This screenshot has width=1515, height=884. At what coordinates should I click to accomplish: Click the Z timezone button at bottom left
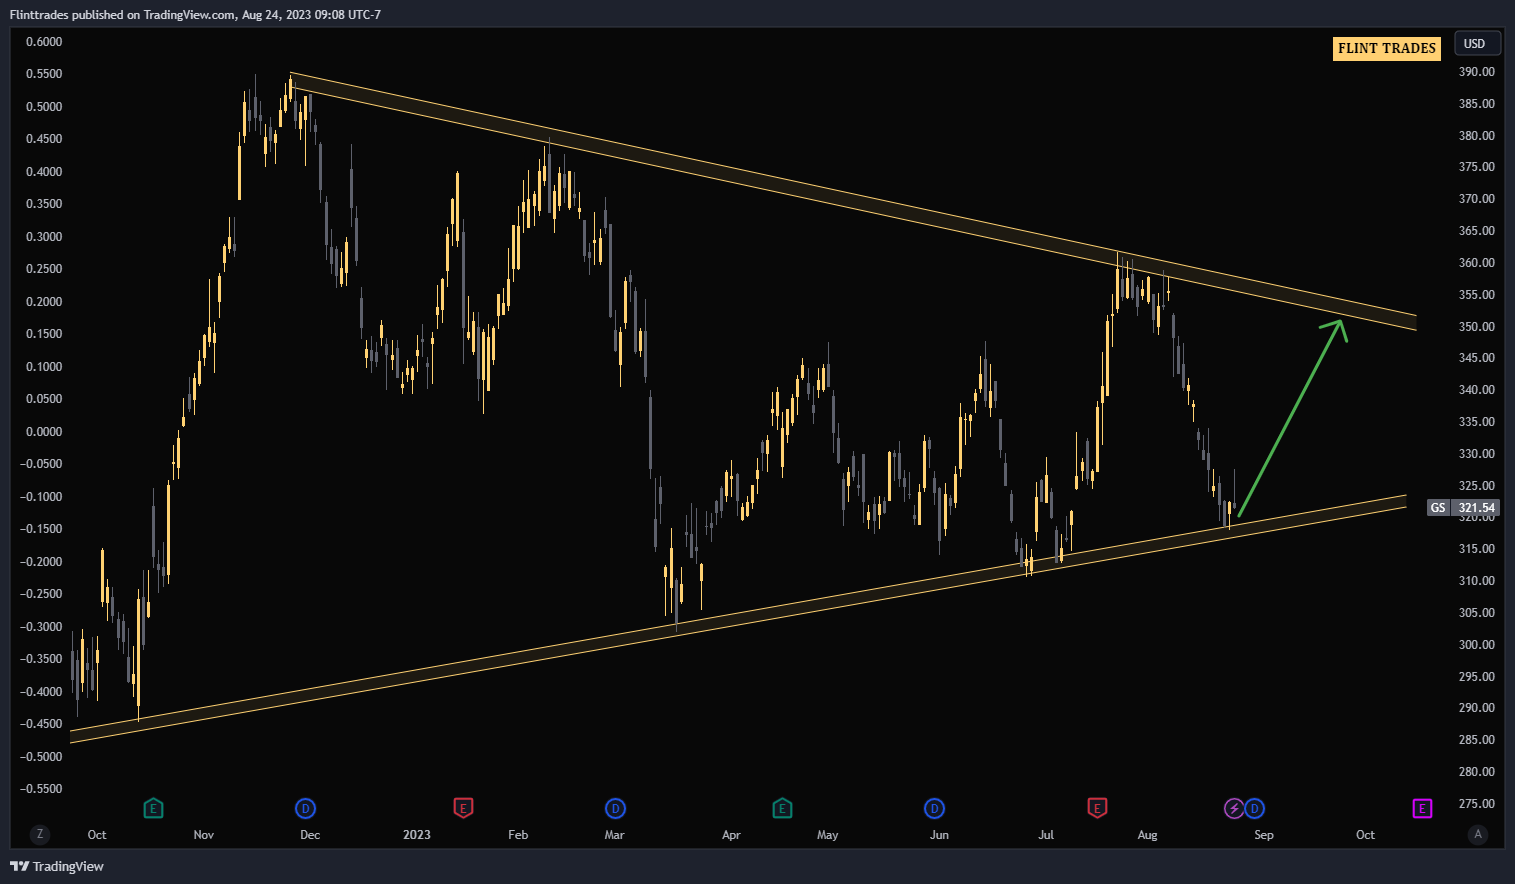click(x=40, y=834)
